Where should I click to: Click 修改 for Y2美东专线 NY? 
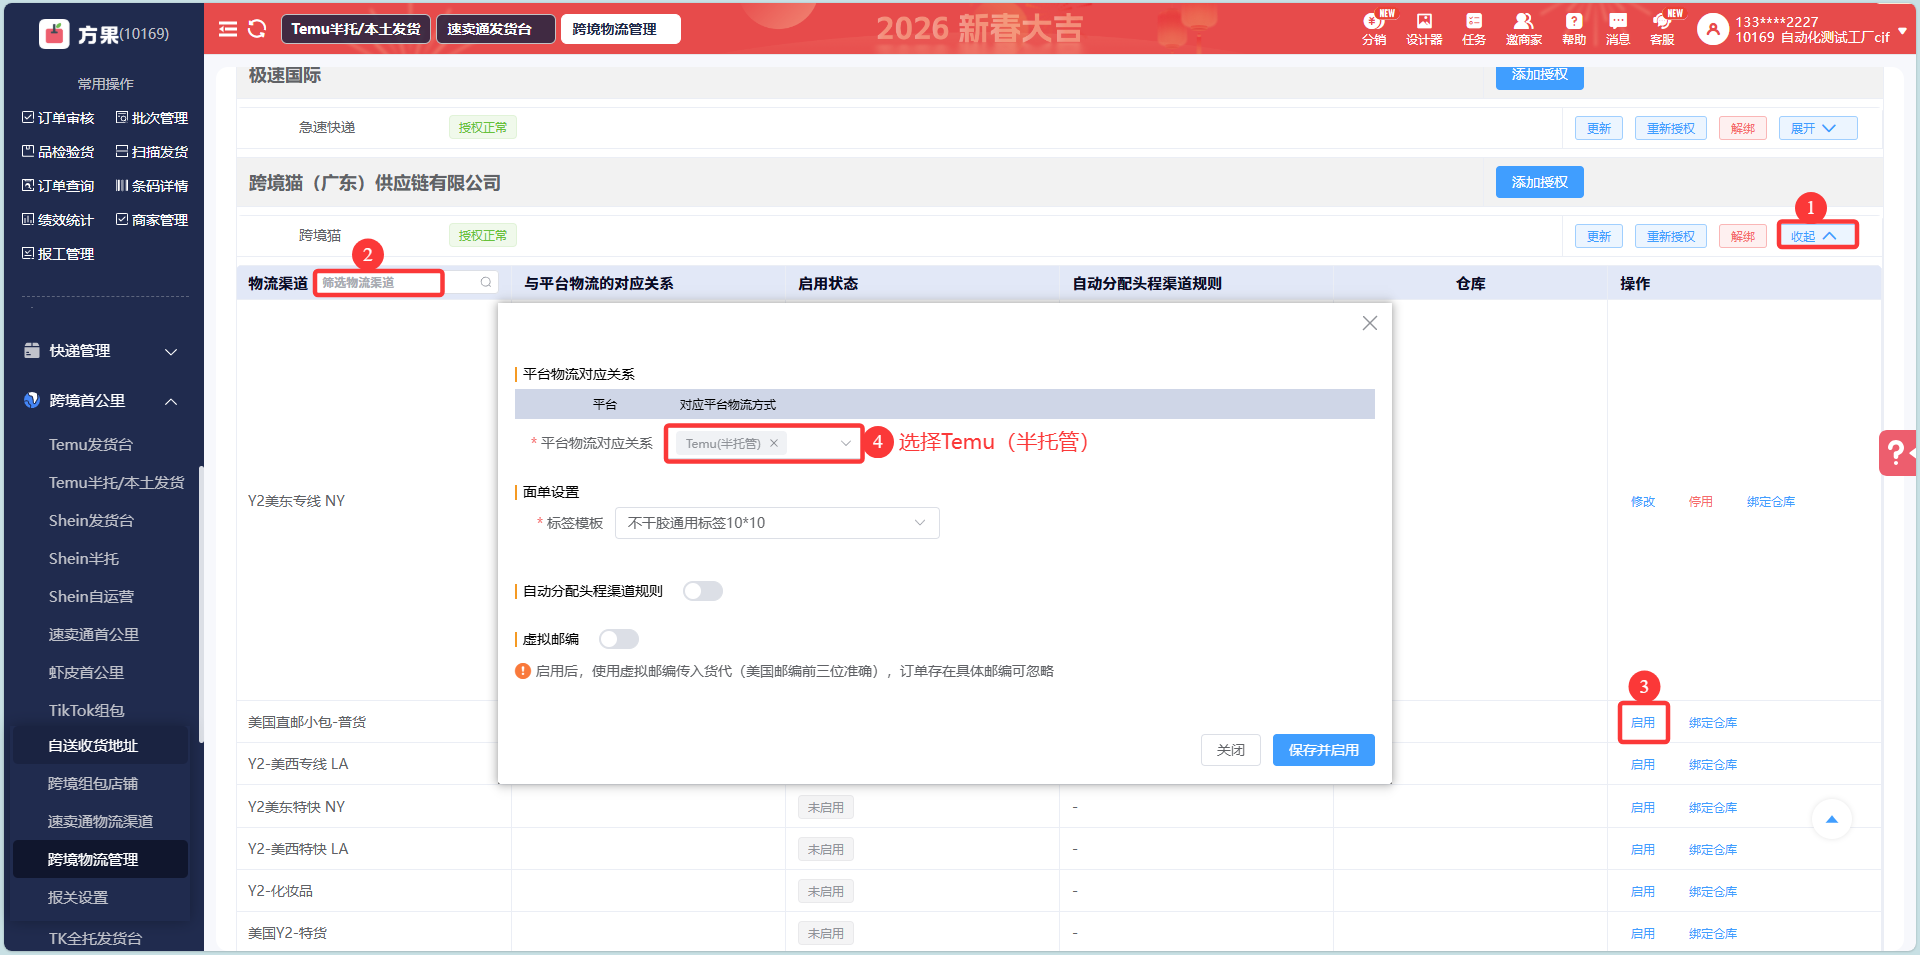click(1643, 501)
